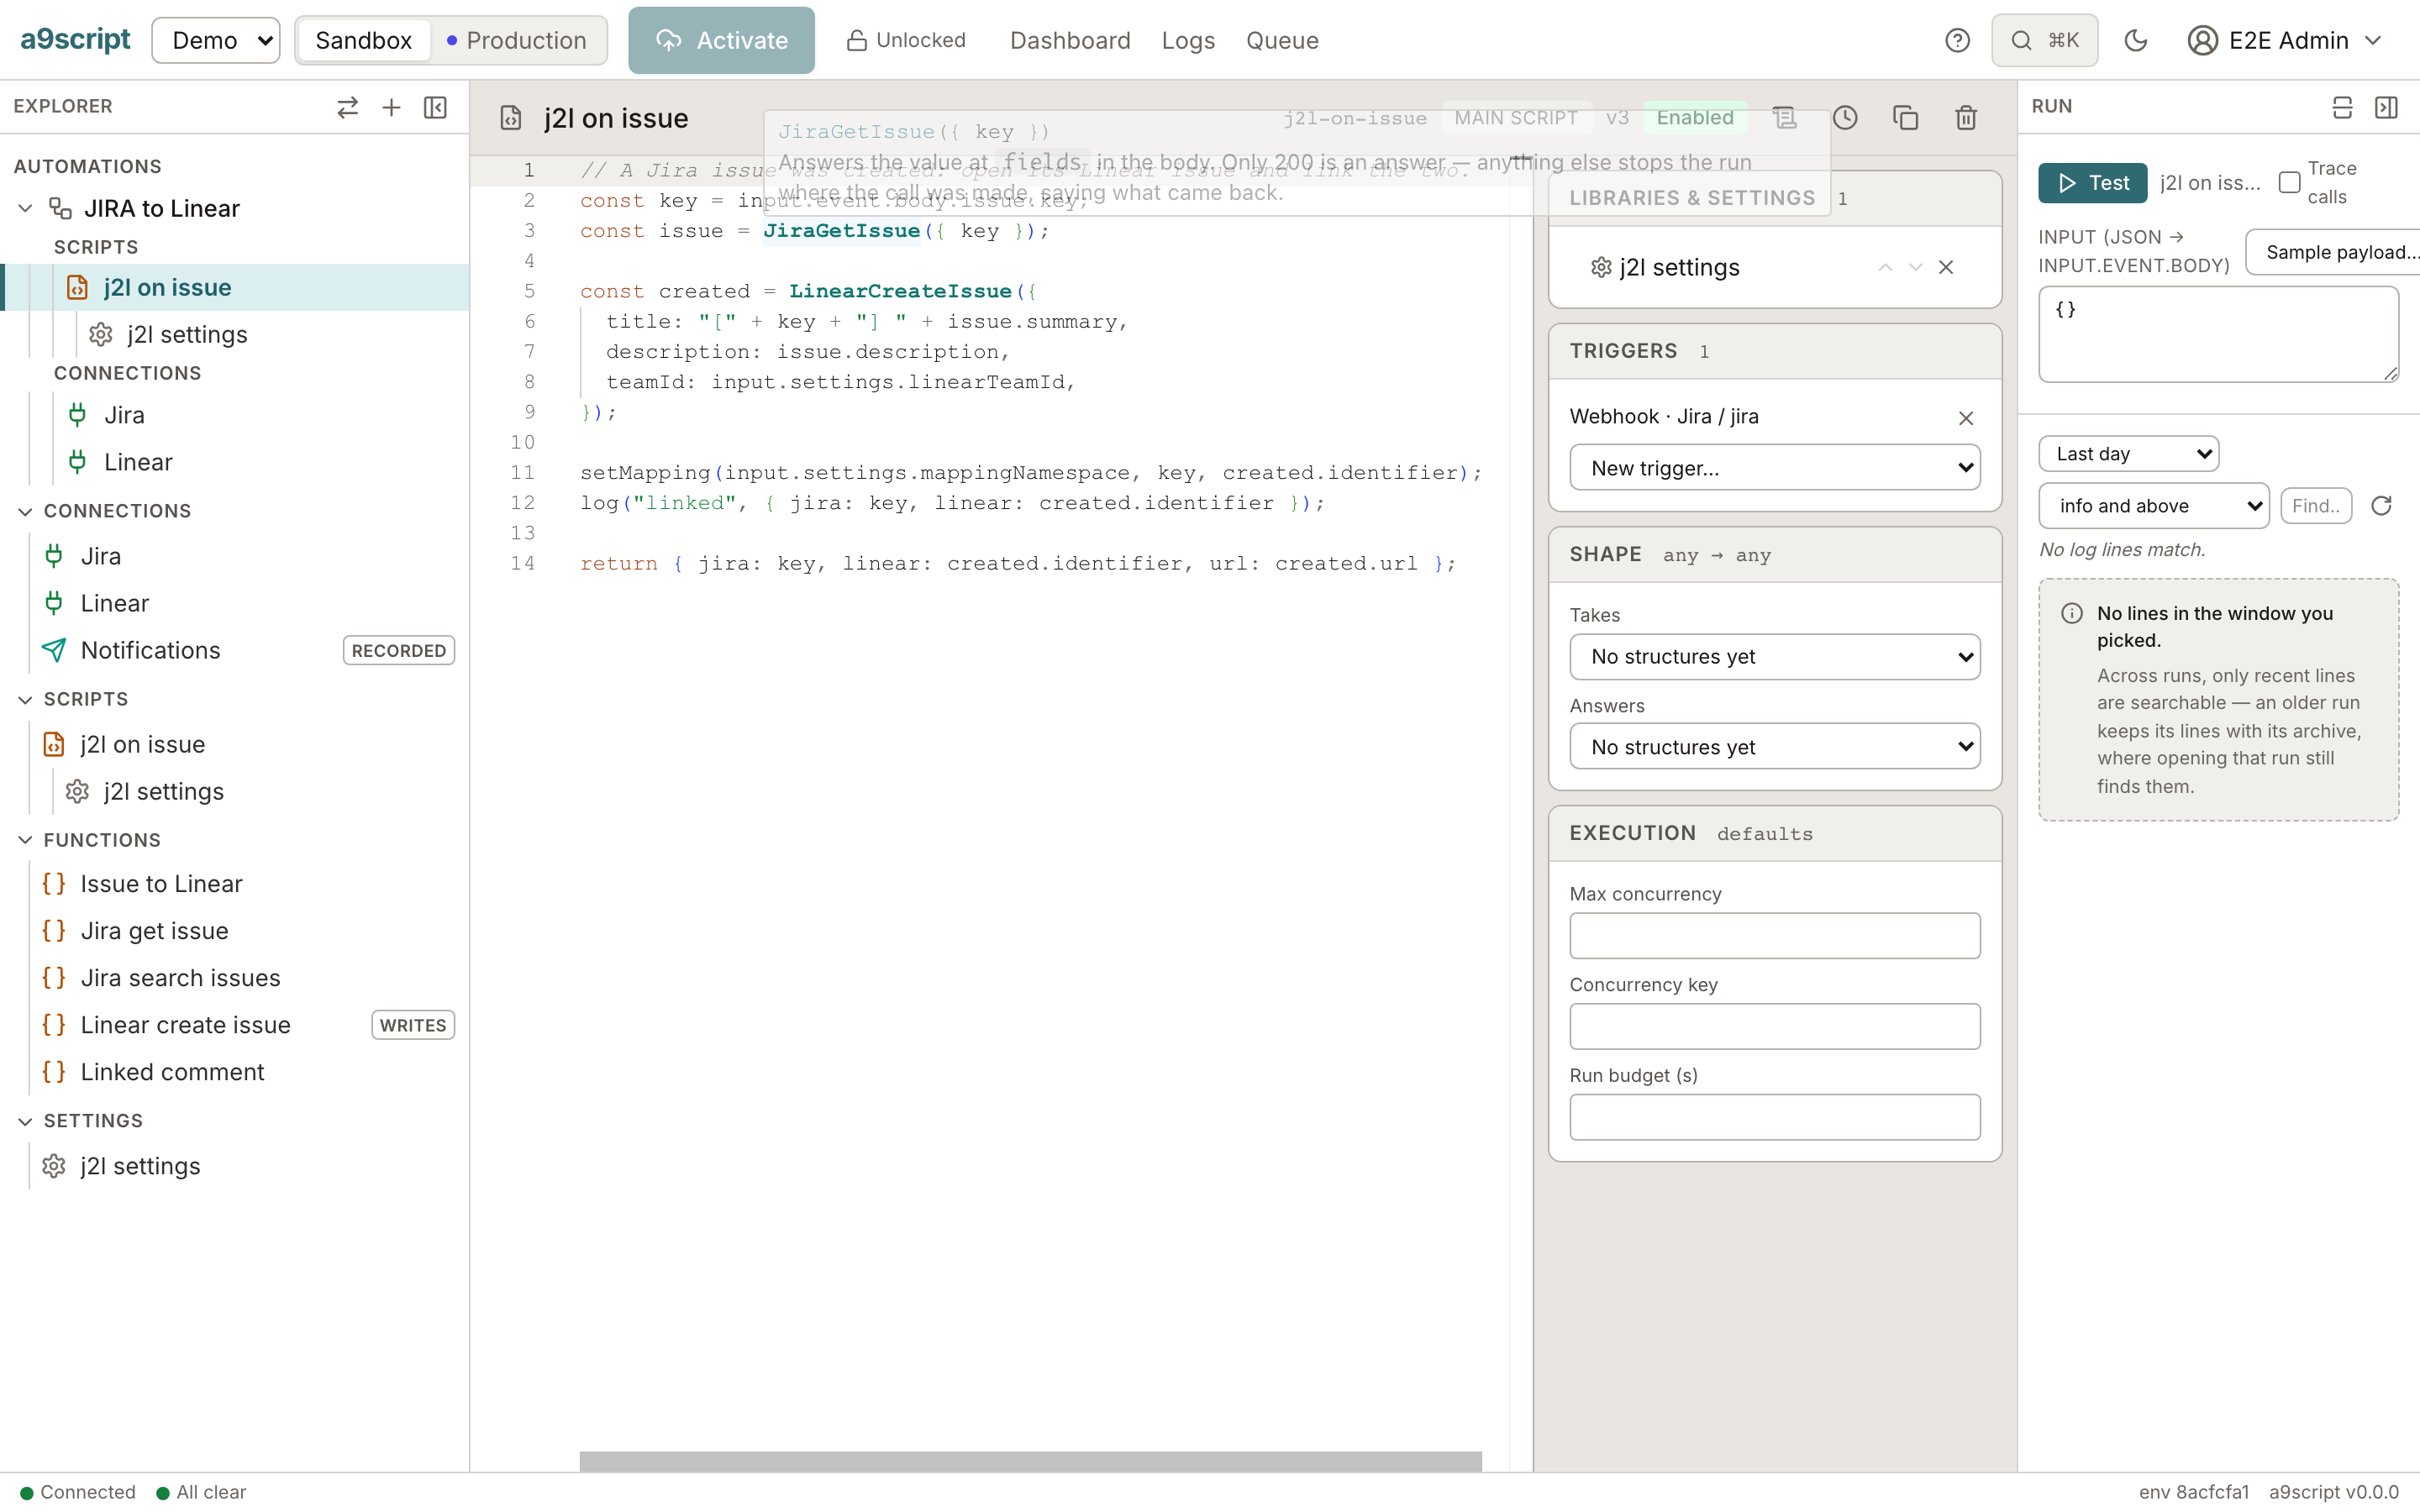The width and height of the screenshot is (2420, 1512).
Task: Refresh logs with circular arrow icon
Action: click(x=2381, y=506)
